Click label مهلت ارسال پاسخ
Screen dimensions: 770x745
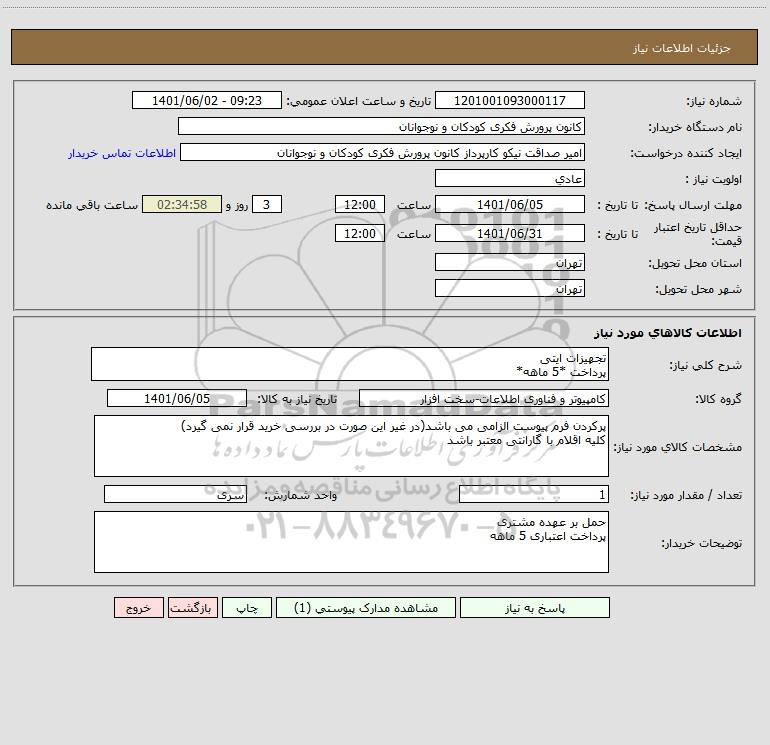coord(693,205)
